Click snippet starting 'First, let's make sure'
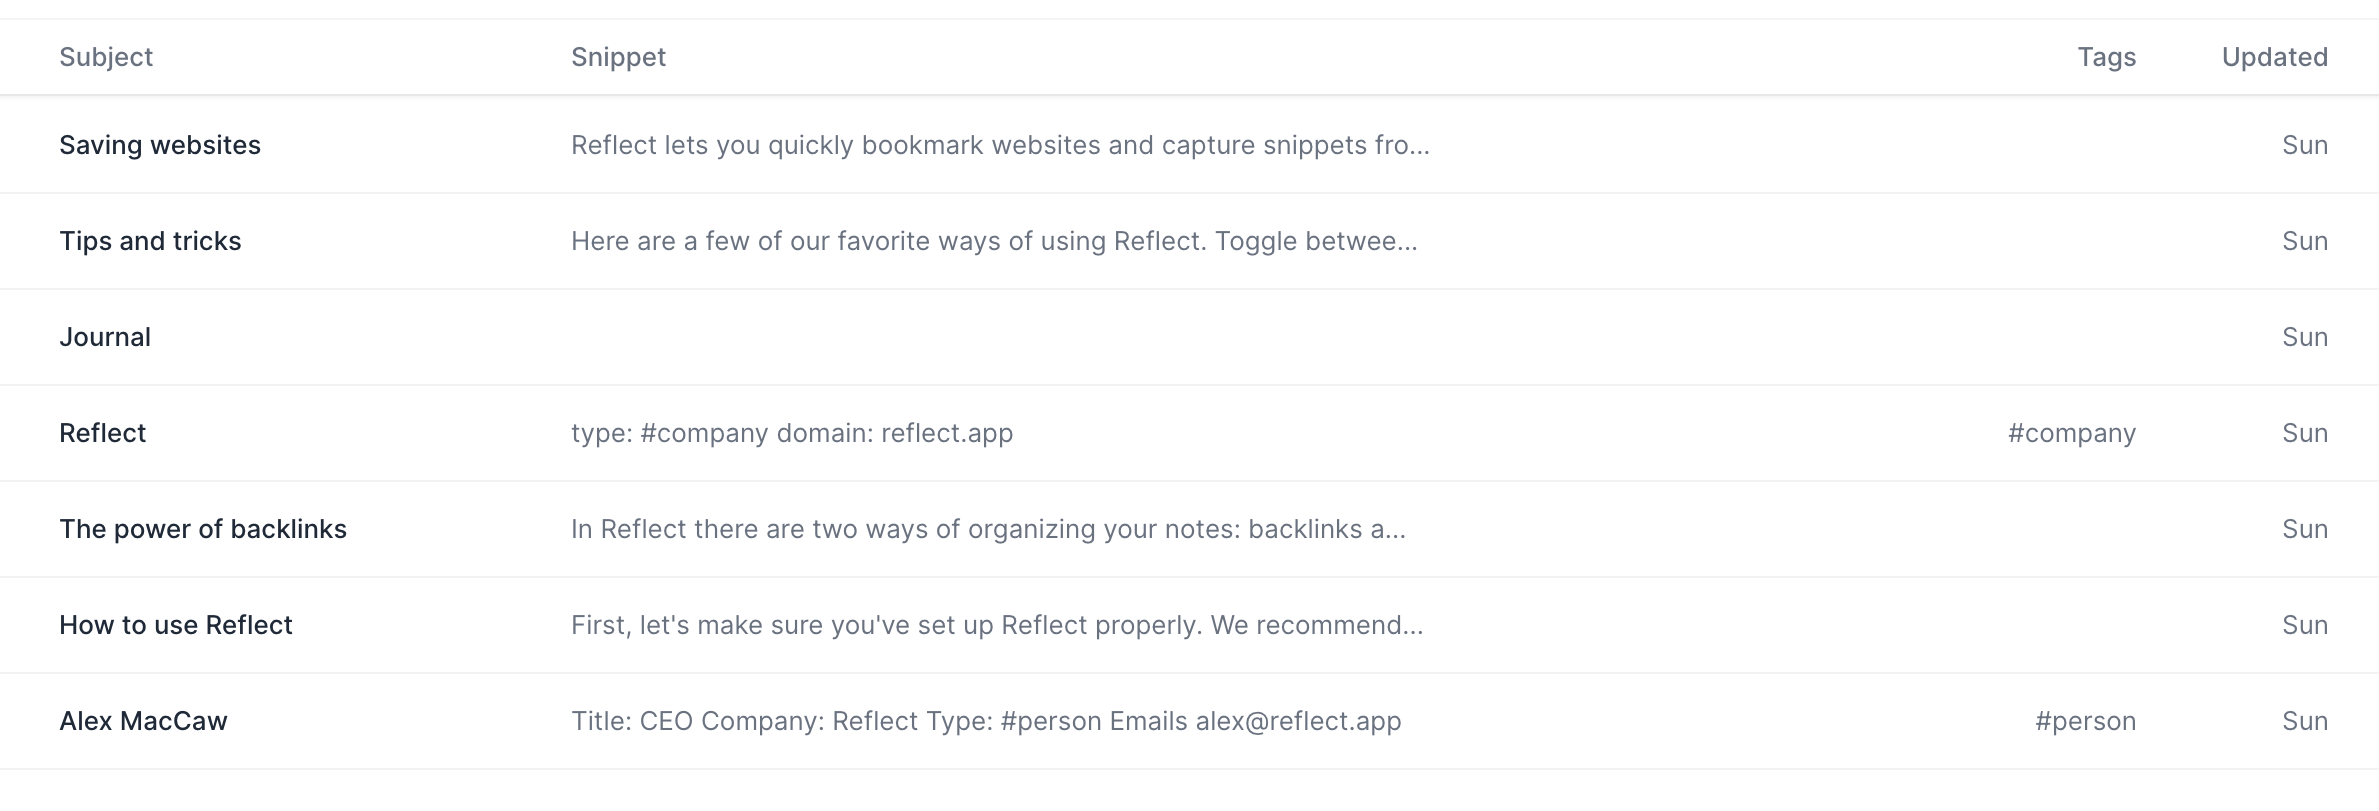The width and height of the screenshot is (2379, 811). point(997,625)
